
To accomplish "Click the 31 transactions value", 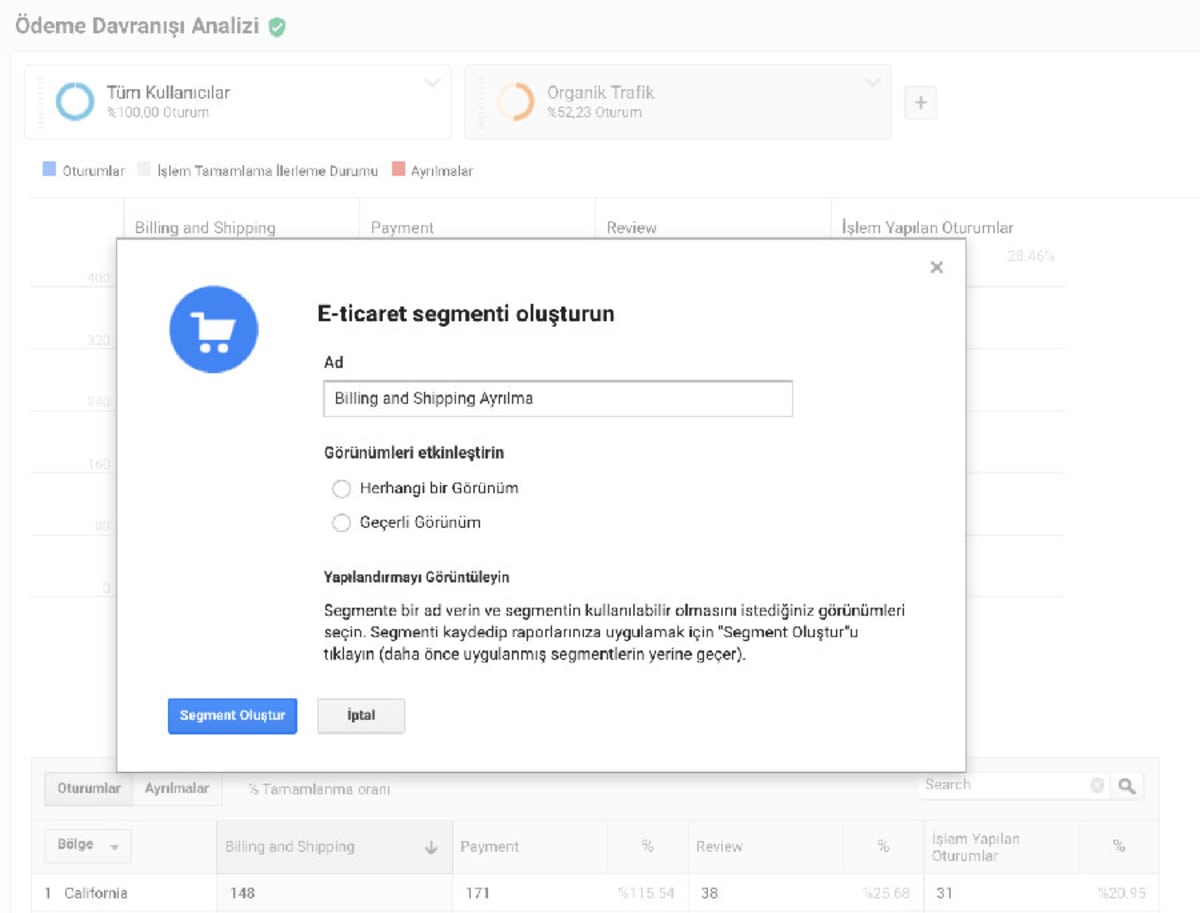I will pos(944,893).
